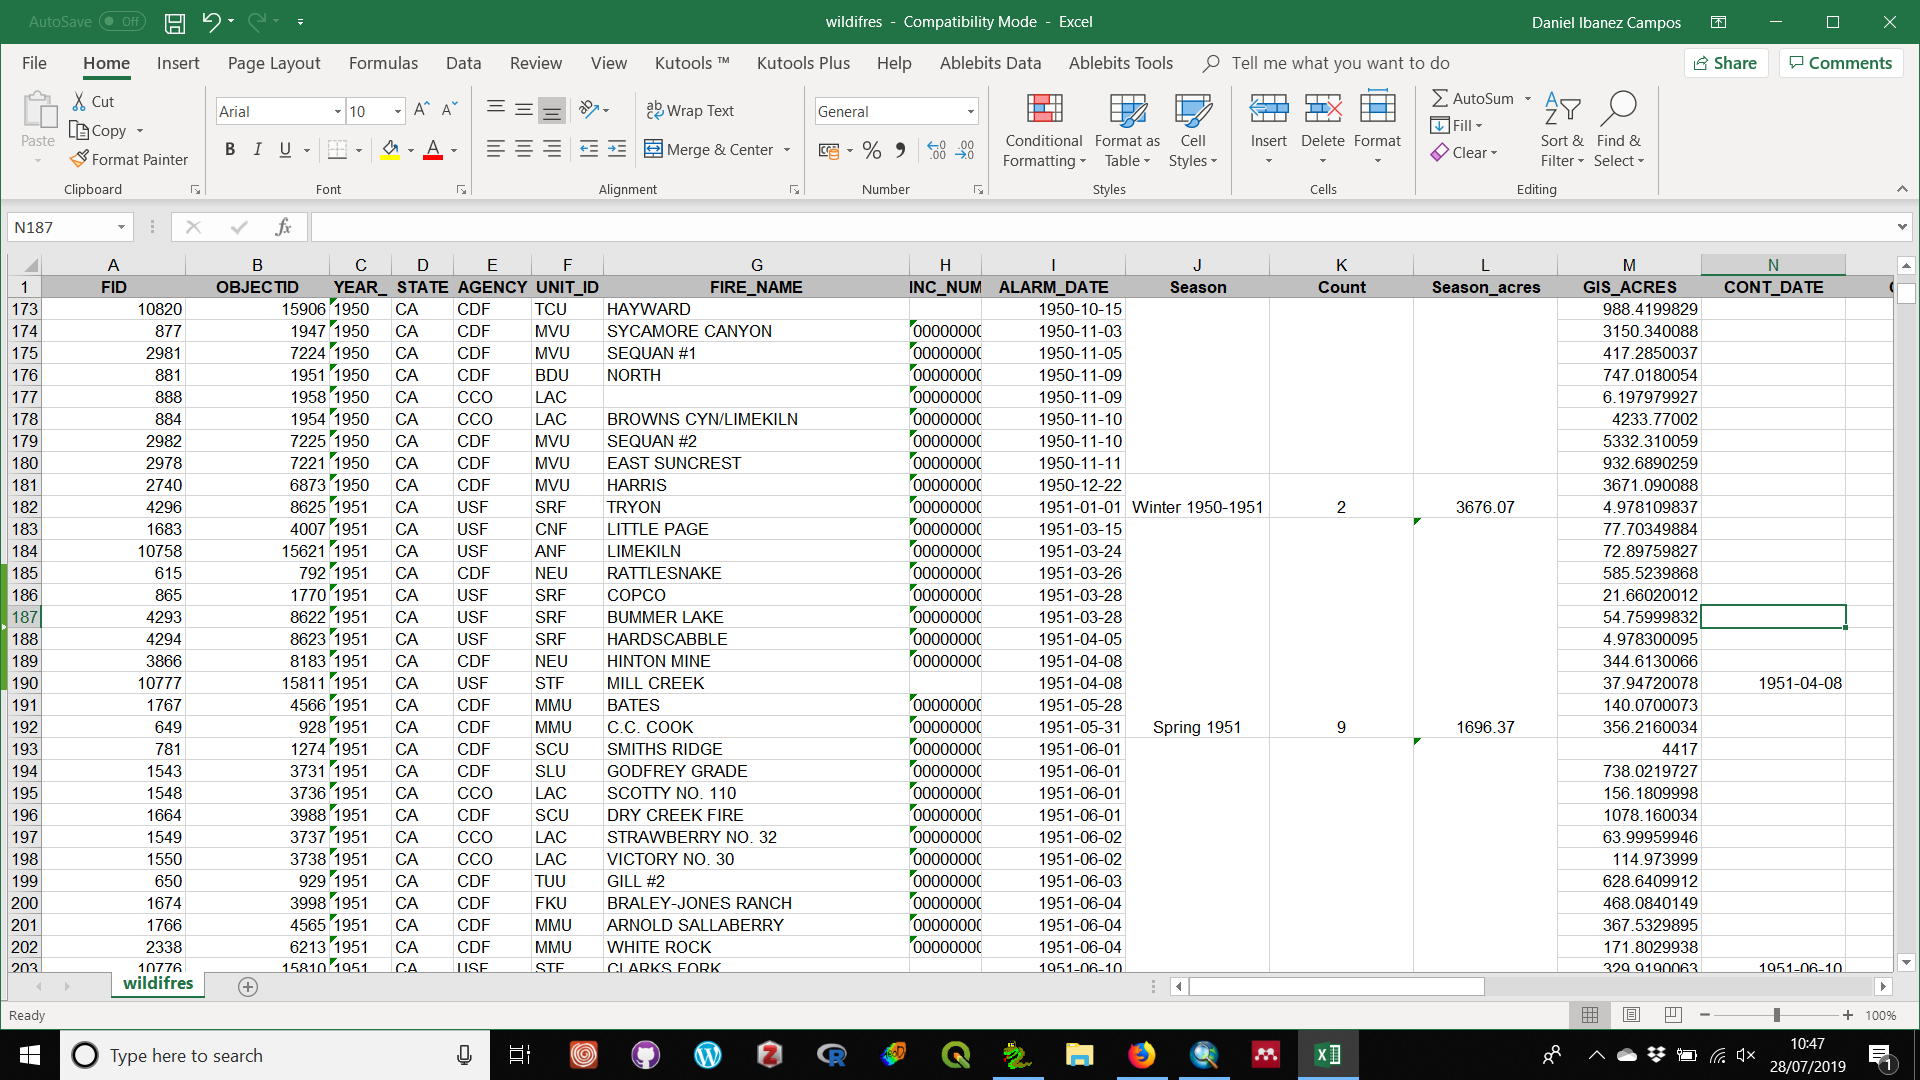Click the add new sheet plus icon
The image size is (1920, 1080).
pos(248,987)
